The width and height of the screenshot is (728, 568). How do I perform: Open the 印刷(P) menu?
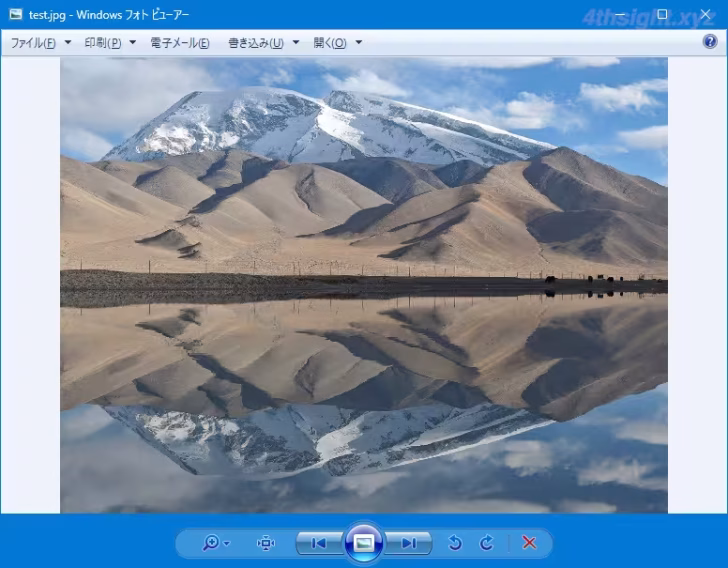[103, 43]
